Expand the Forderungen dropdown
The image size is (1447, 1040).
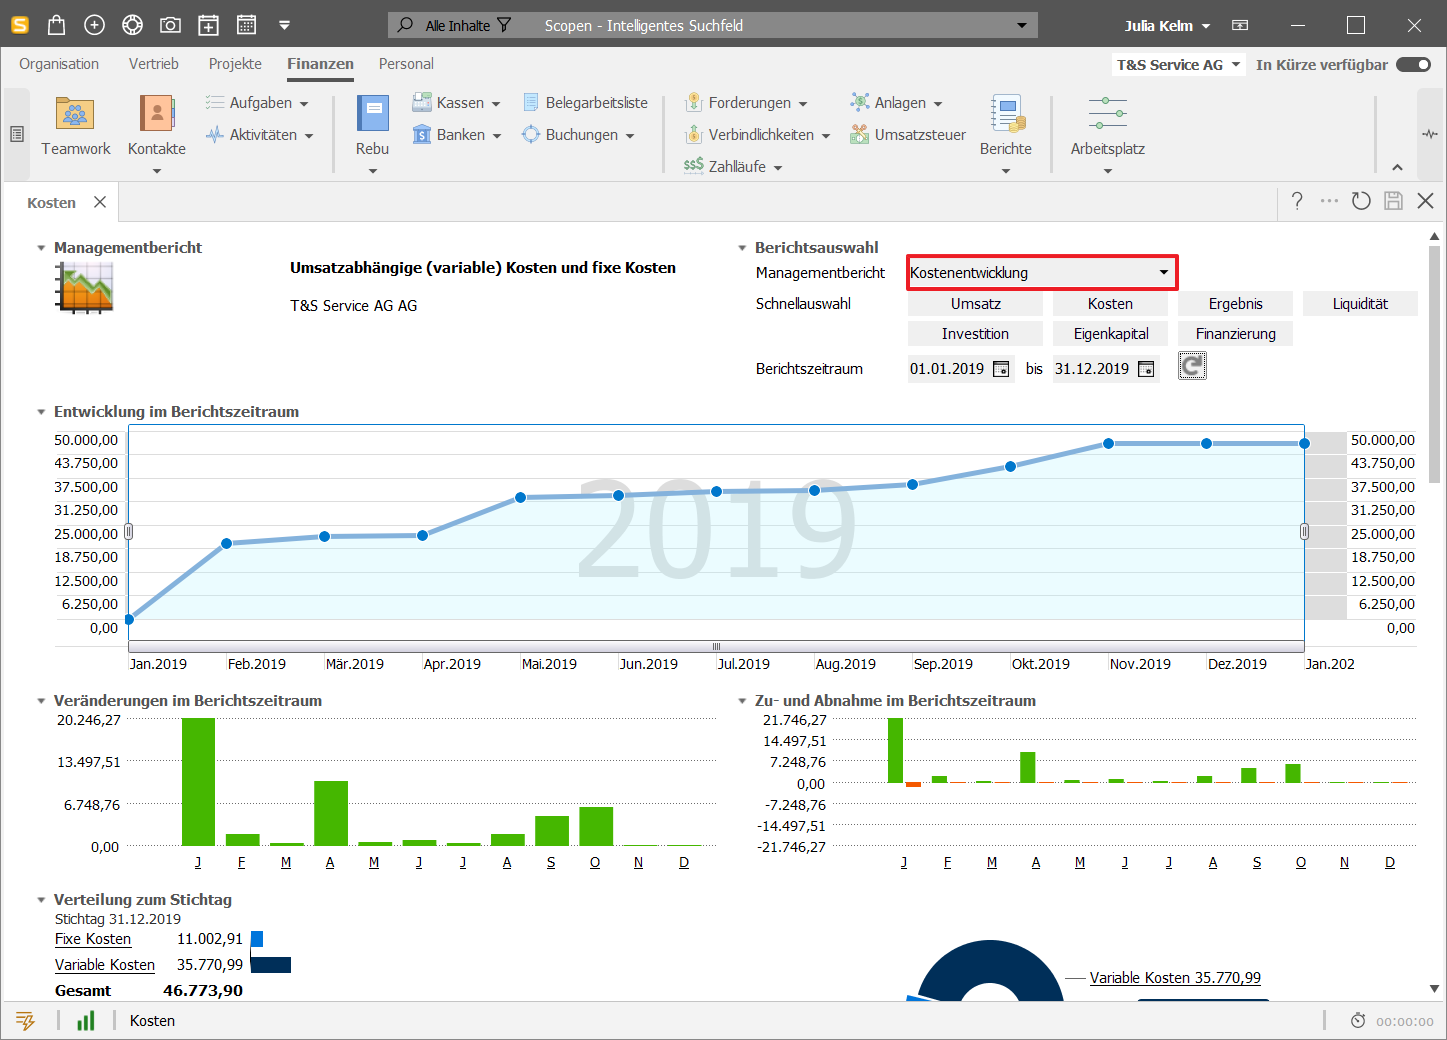803,103
